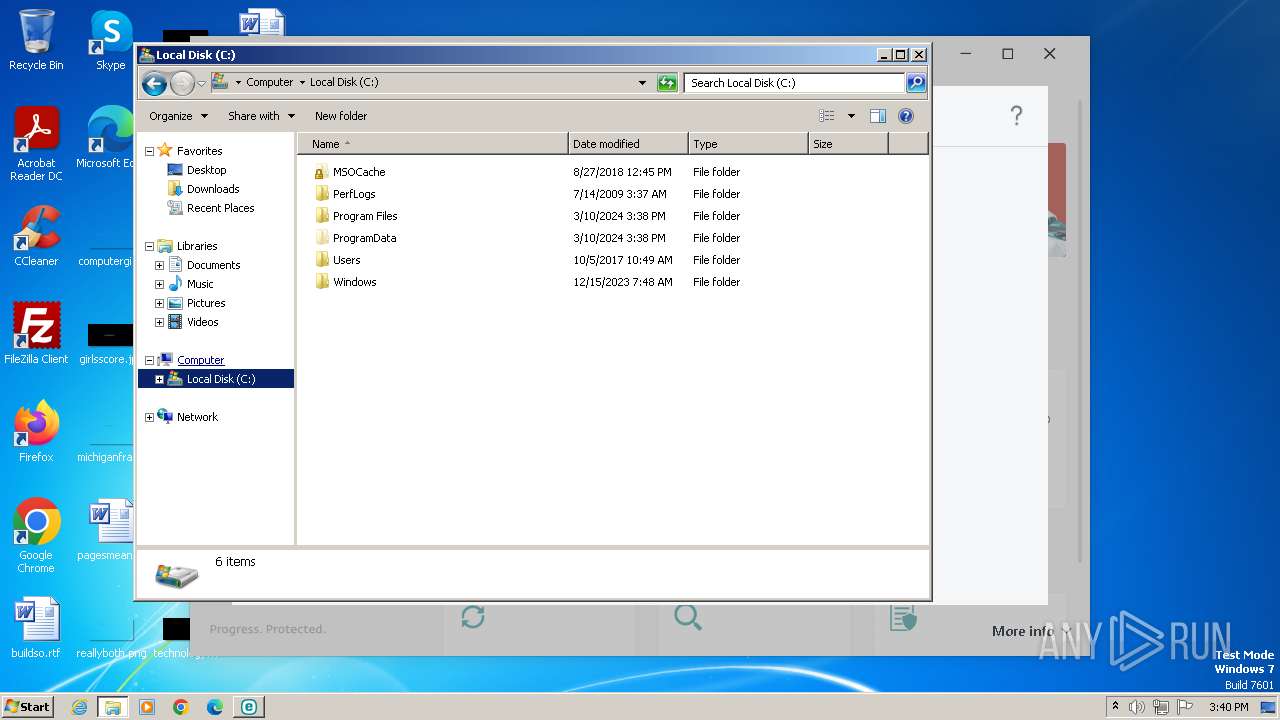The image size is (1280, 720).
Task: Select the Windows folder
Action: point(354,282)
